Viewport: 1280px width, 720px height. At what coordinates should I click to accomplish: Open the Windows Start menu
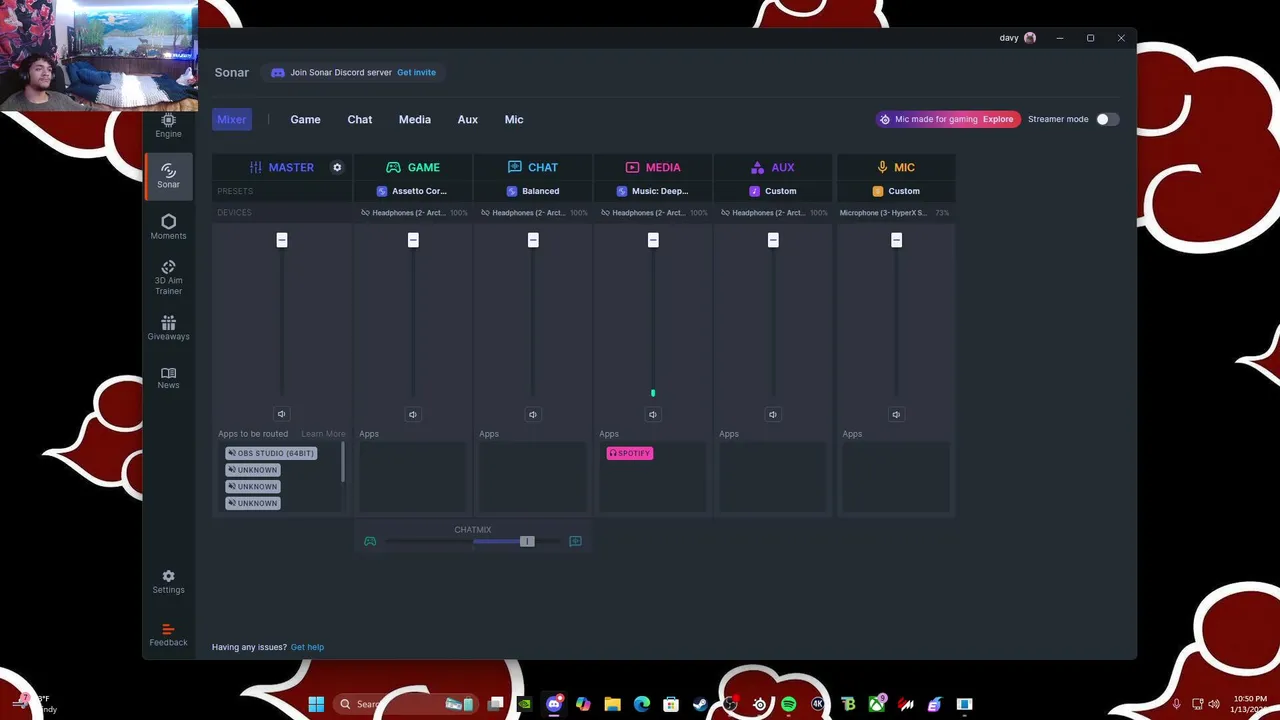316,704
